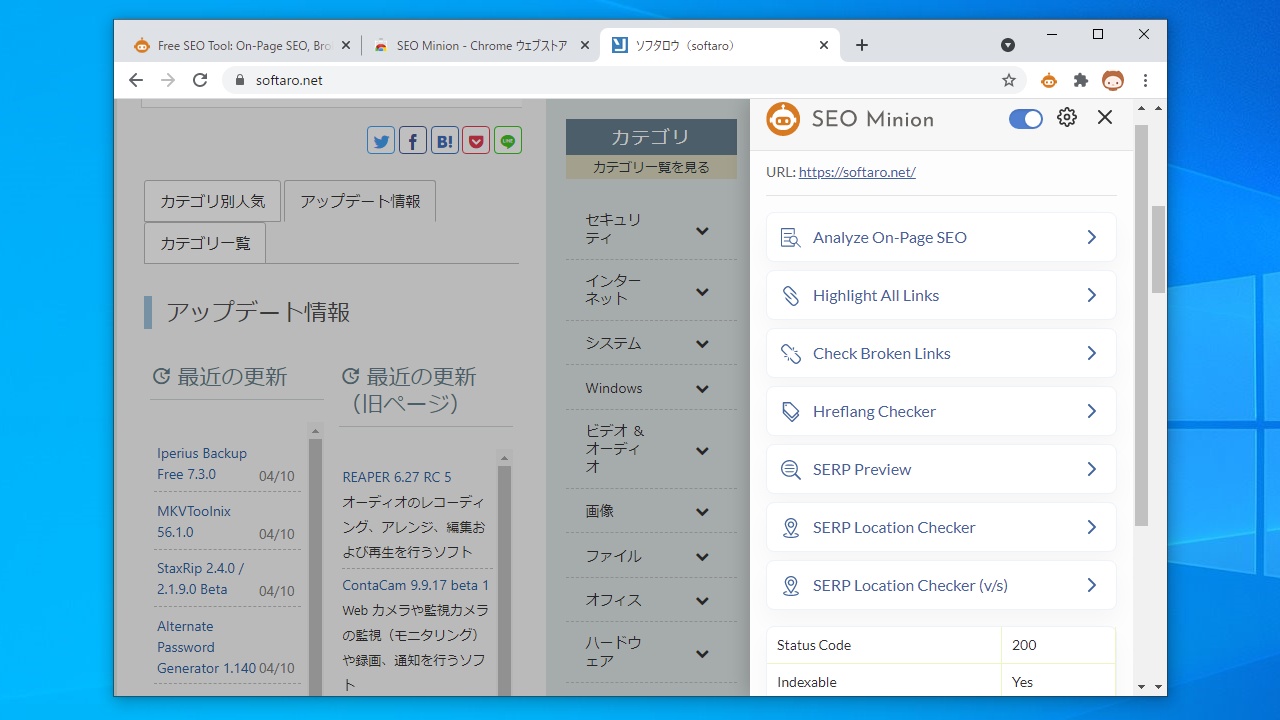Click カテゴリ一覧を見る link

(x=651, y=167)
